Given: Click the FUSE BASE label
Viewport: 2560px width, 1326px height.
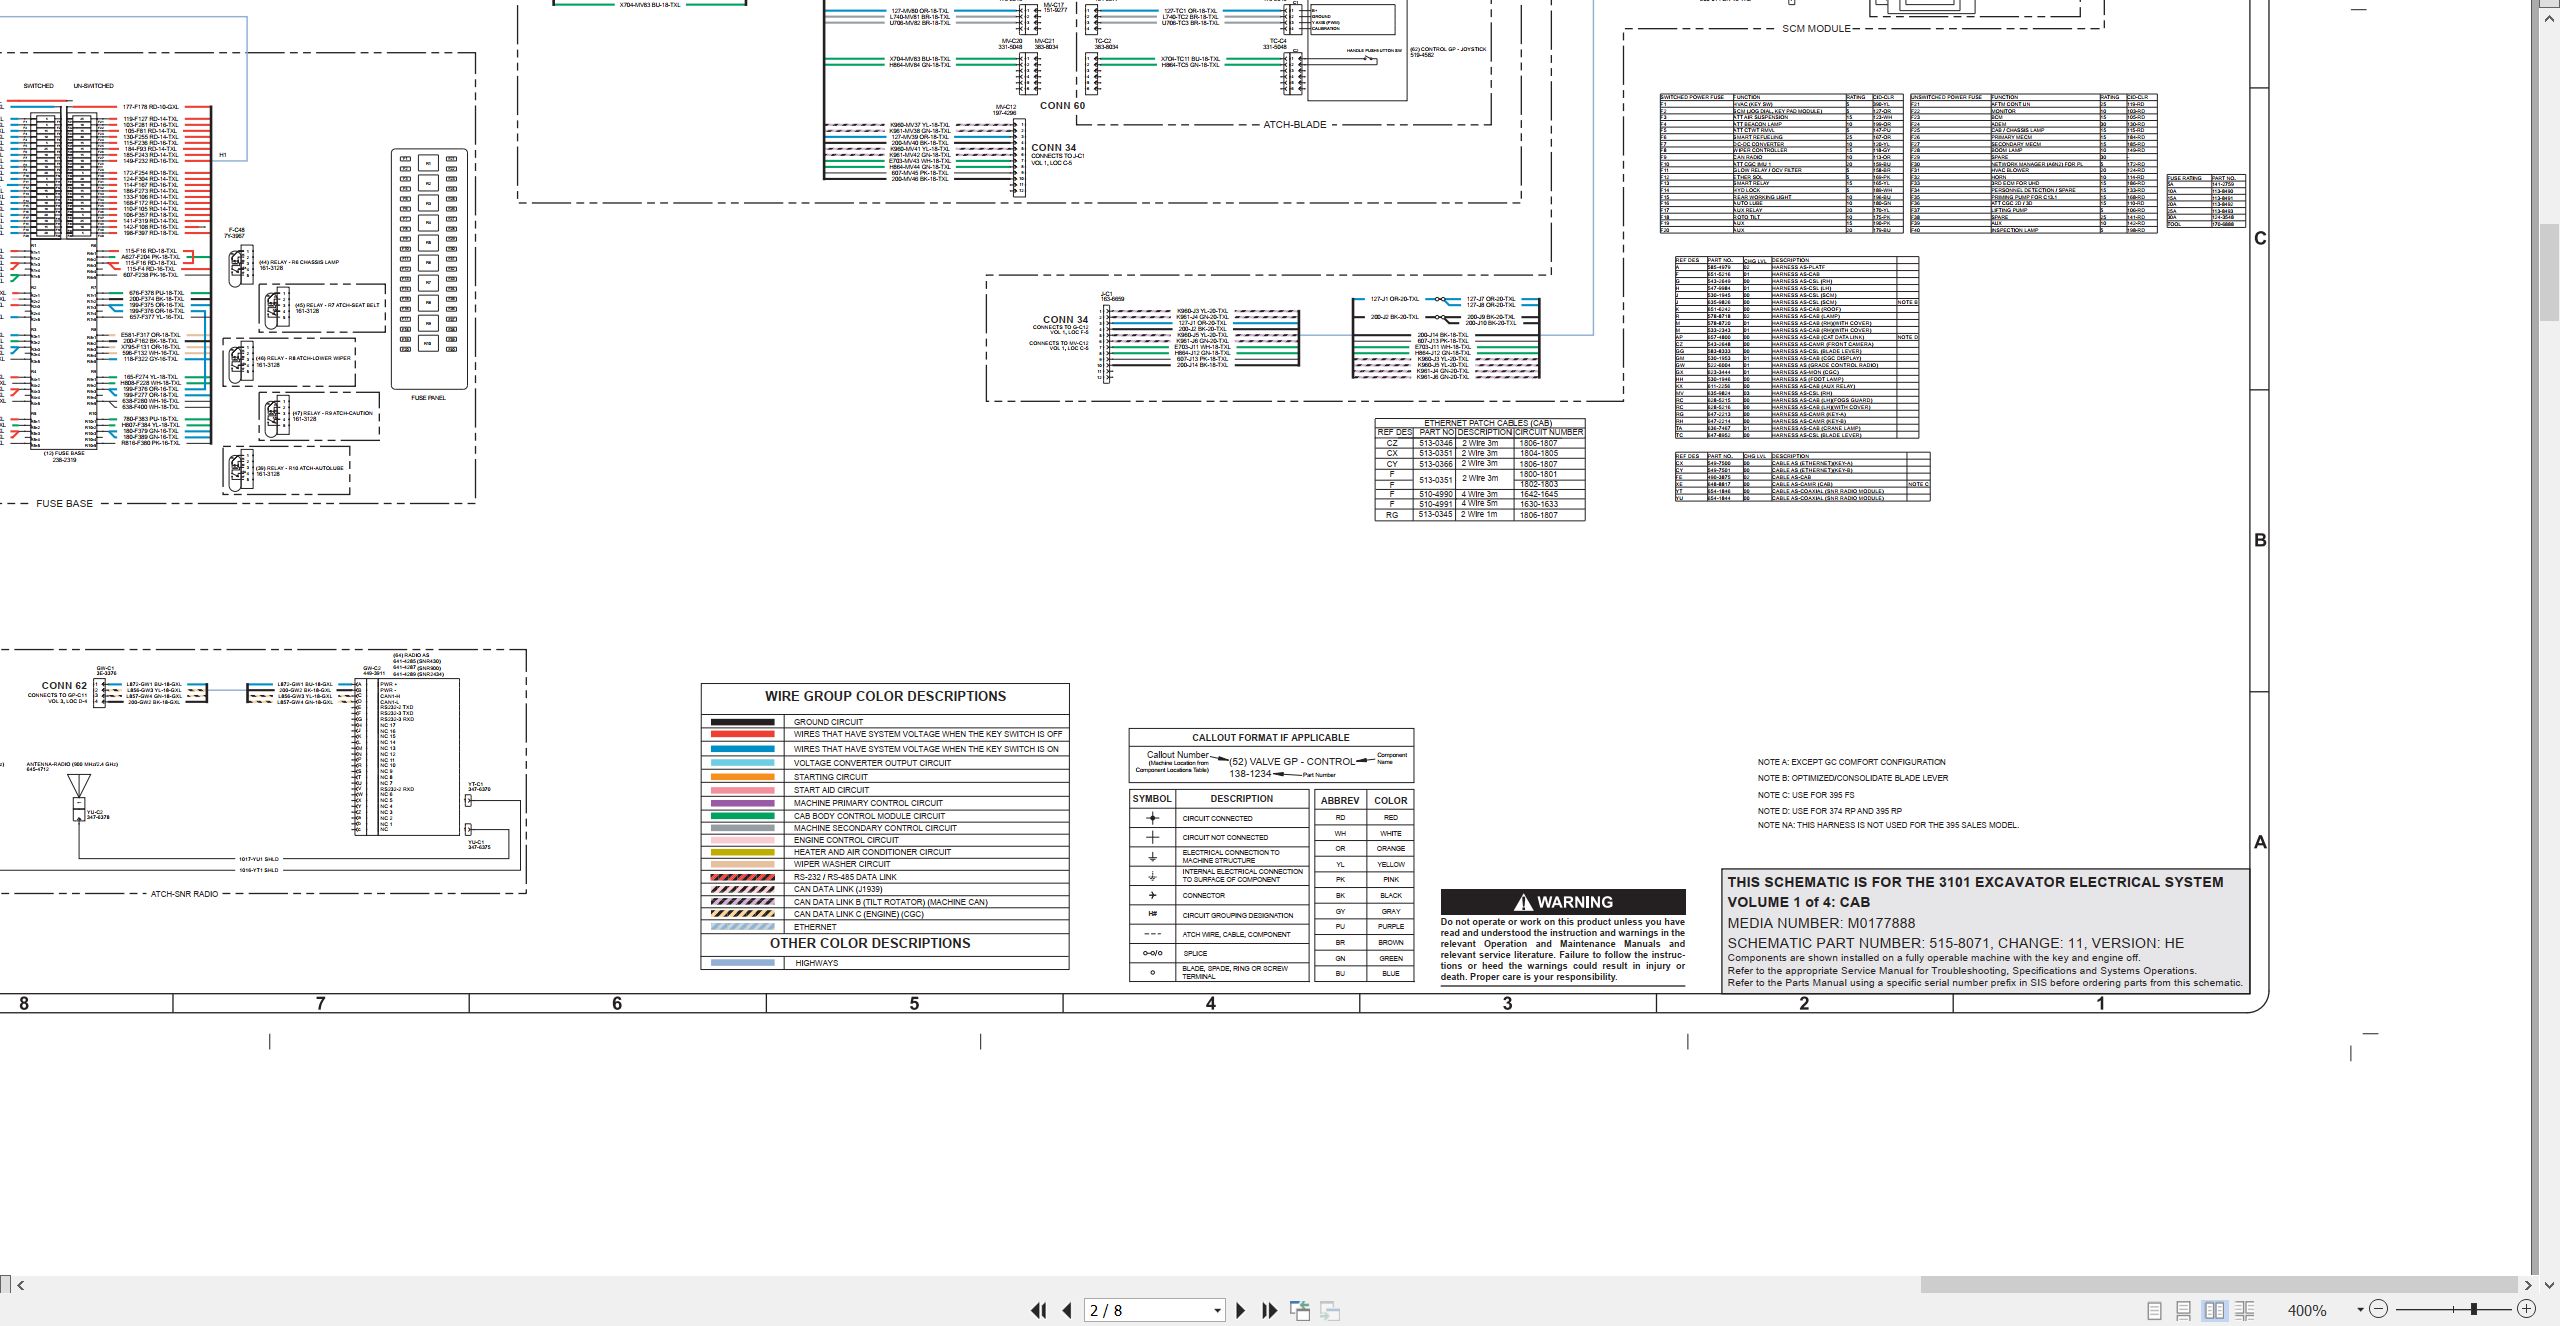Looking at the screenshot, I should click(64, 504).
